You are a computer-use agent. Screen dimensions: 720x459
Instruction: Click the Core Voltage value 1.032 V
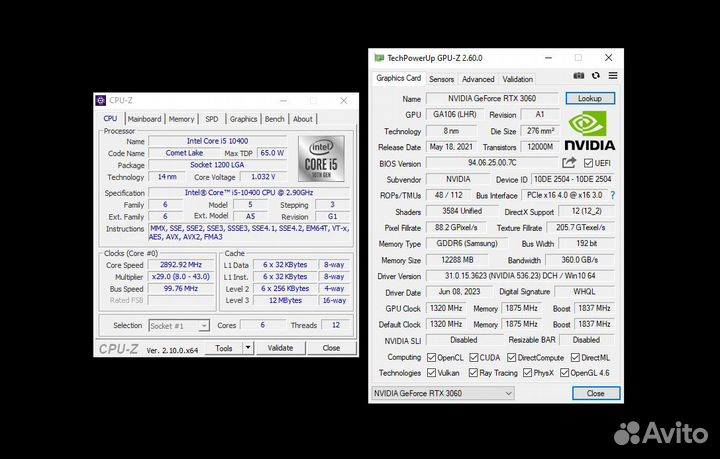[263, 177]
